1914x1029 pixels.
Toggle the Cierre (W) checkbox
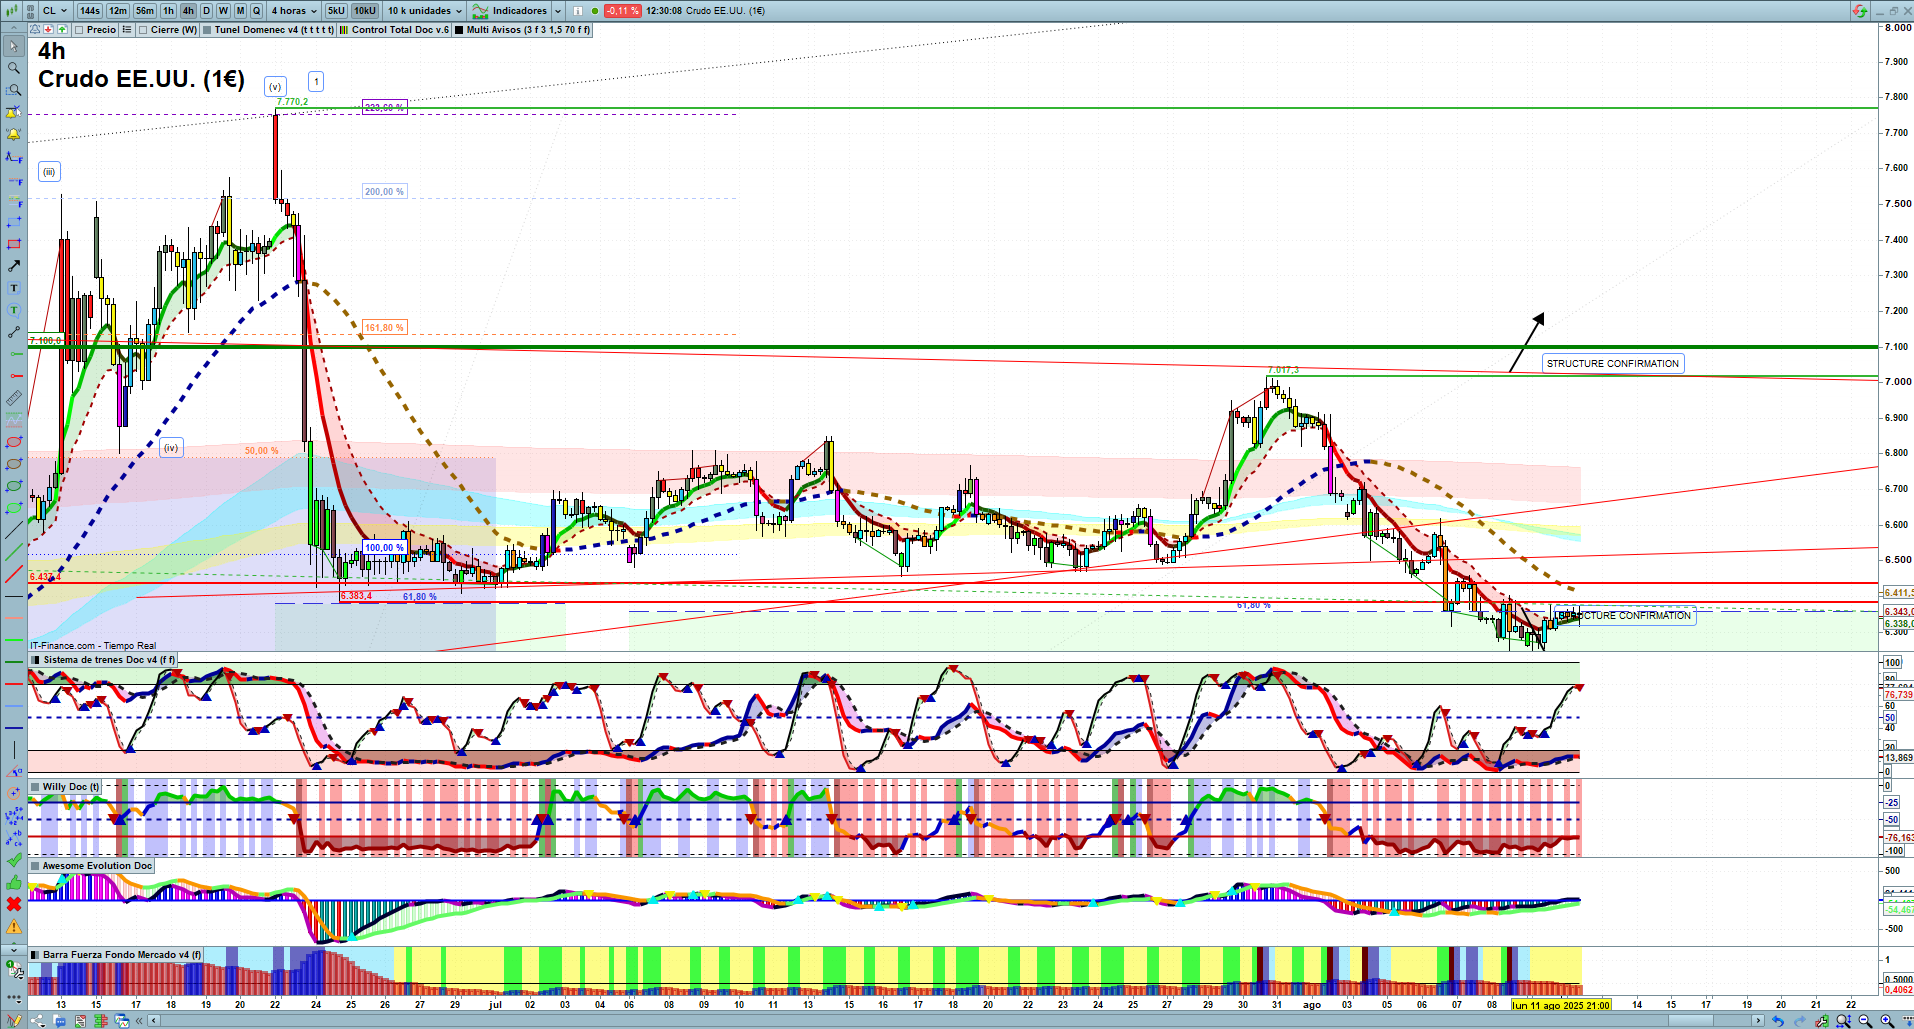pyautogui.click(x=144, y=30)
